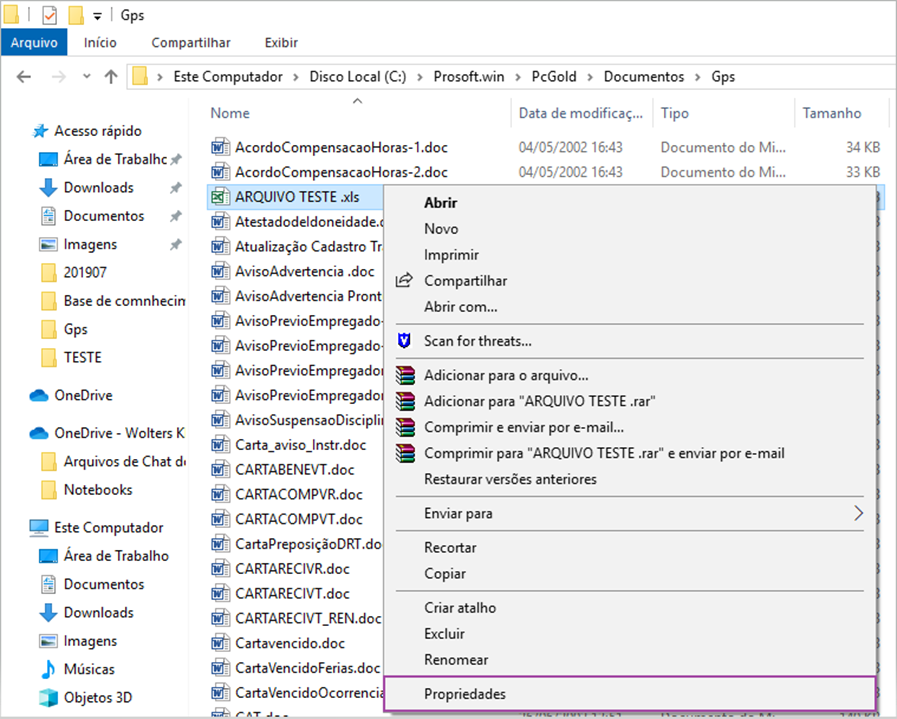The height and width of the screenshot is (719, 897).
Task: Go up one folder with the up arrow
Action: click(x=111, y=77)
